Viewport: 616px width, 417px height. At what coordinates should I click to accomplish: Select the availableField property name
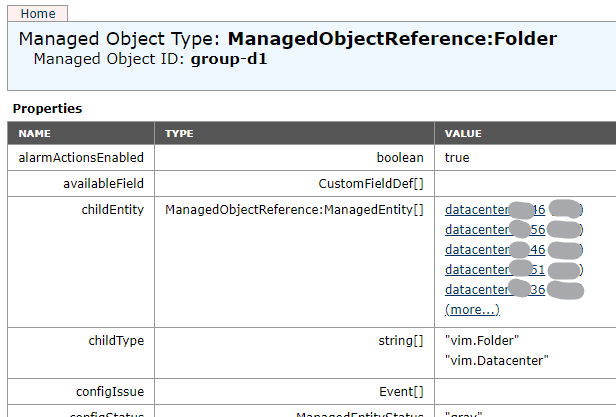point(103,184)
